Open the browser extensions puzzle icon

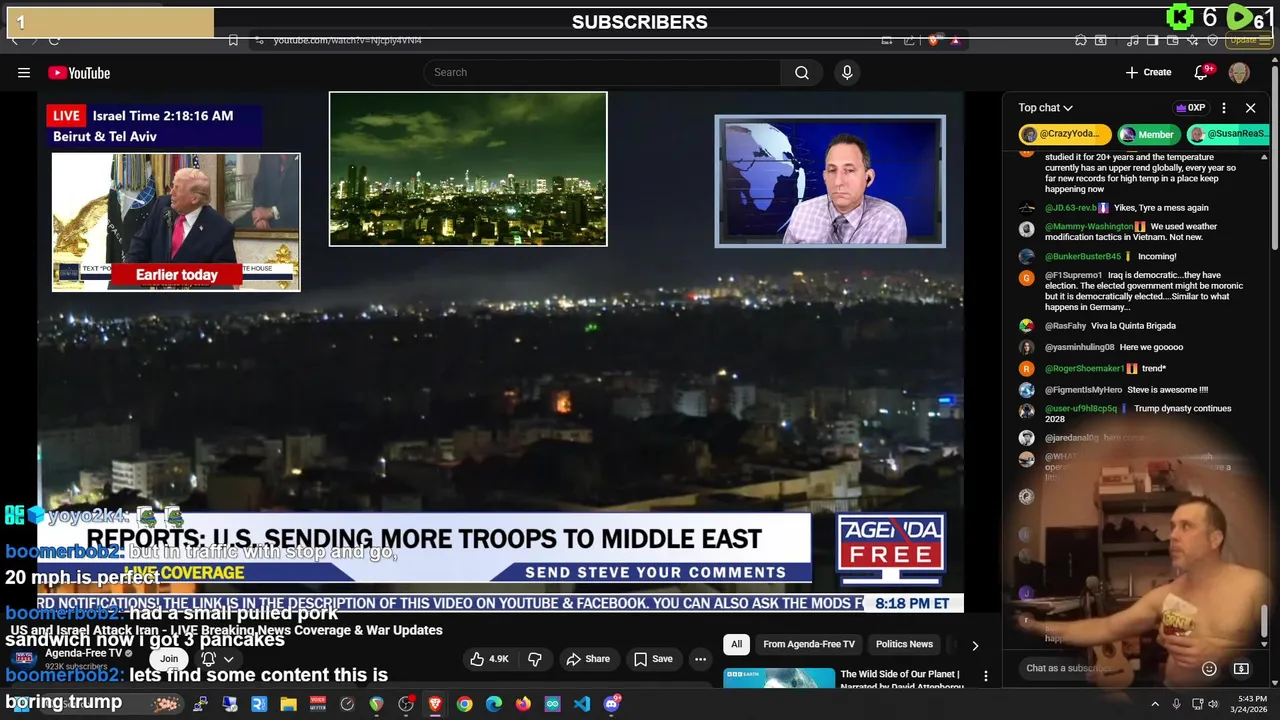coord(1081,40)
